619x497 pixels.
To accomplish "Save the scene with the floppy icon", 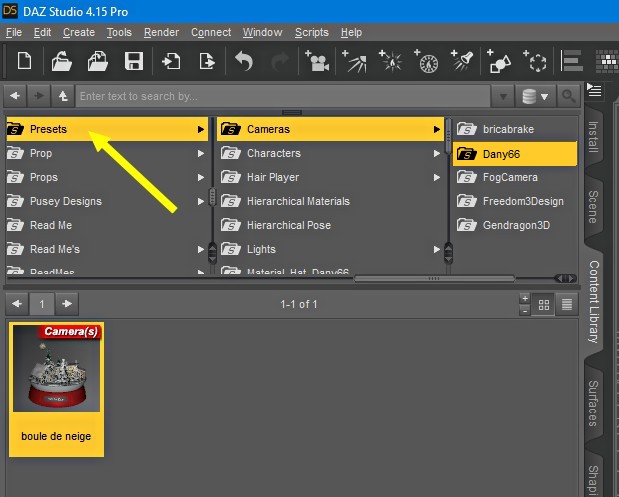I will pyautogui.click(x=133, y=61).
